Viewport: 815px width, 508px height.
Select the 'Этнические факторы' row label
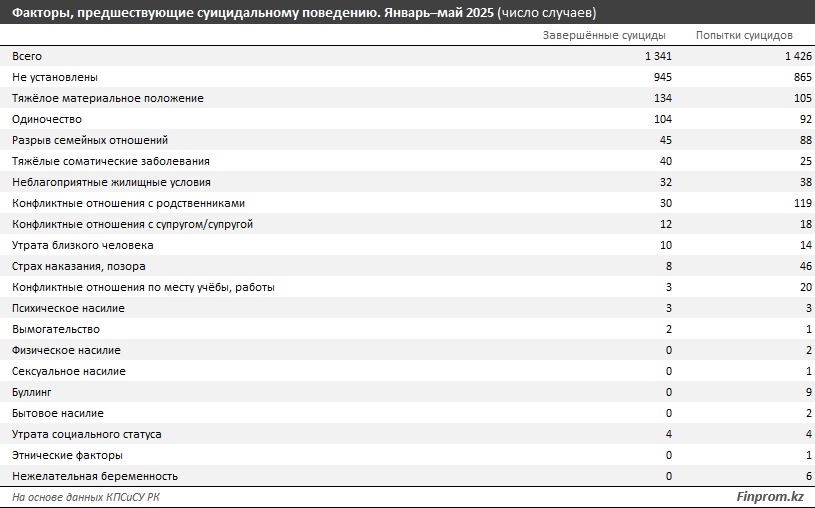coord(67,455)
